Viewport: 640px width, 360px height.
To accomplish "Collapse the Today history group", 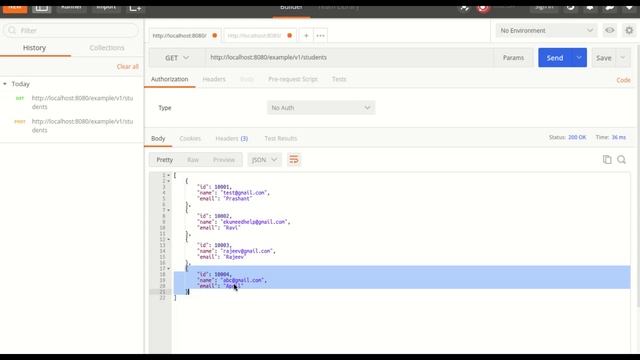I will pos(5,84).
